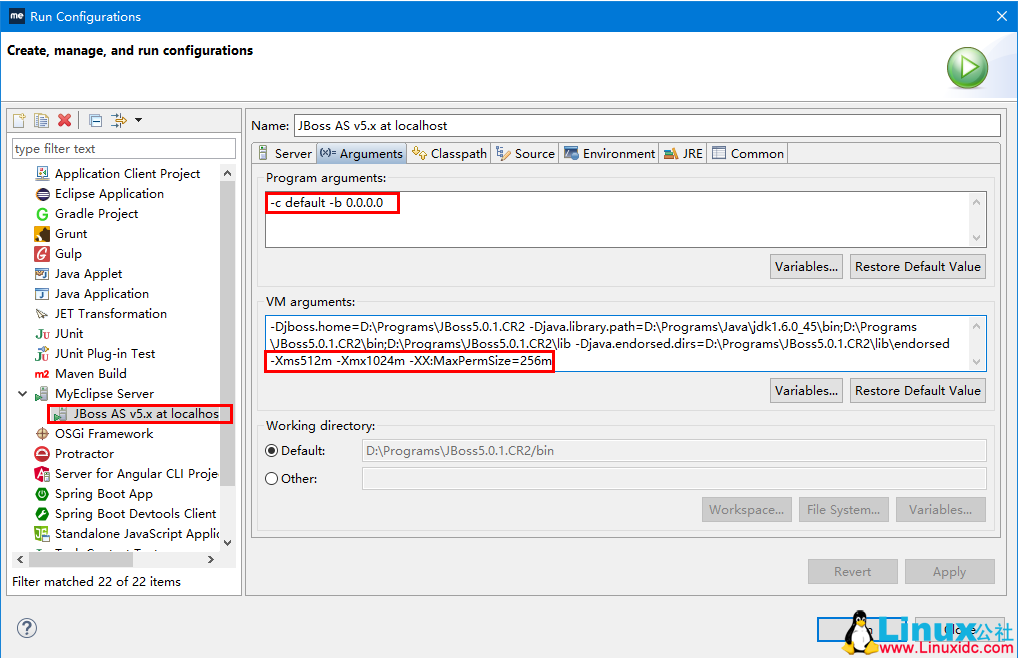Select Spring Boot App configuration type
Screen dimensions: 1018x658
click(x=103, y=493)
